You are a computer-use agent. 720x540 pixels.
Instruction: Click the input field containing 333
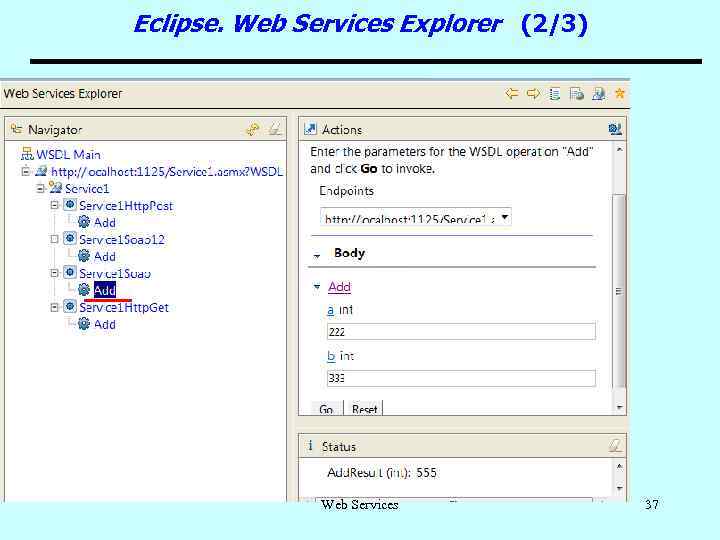461,378
